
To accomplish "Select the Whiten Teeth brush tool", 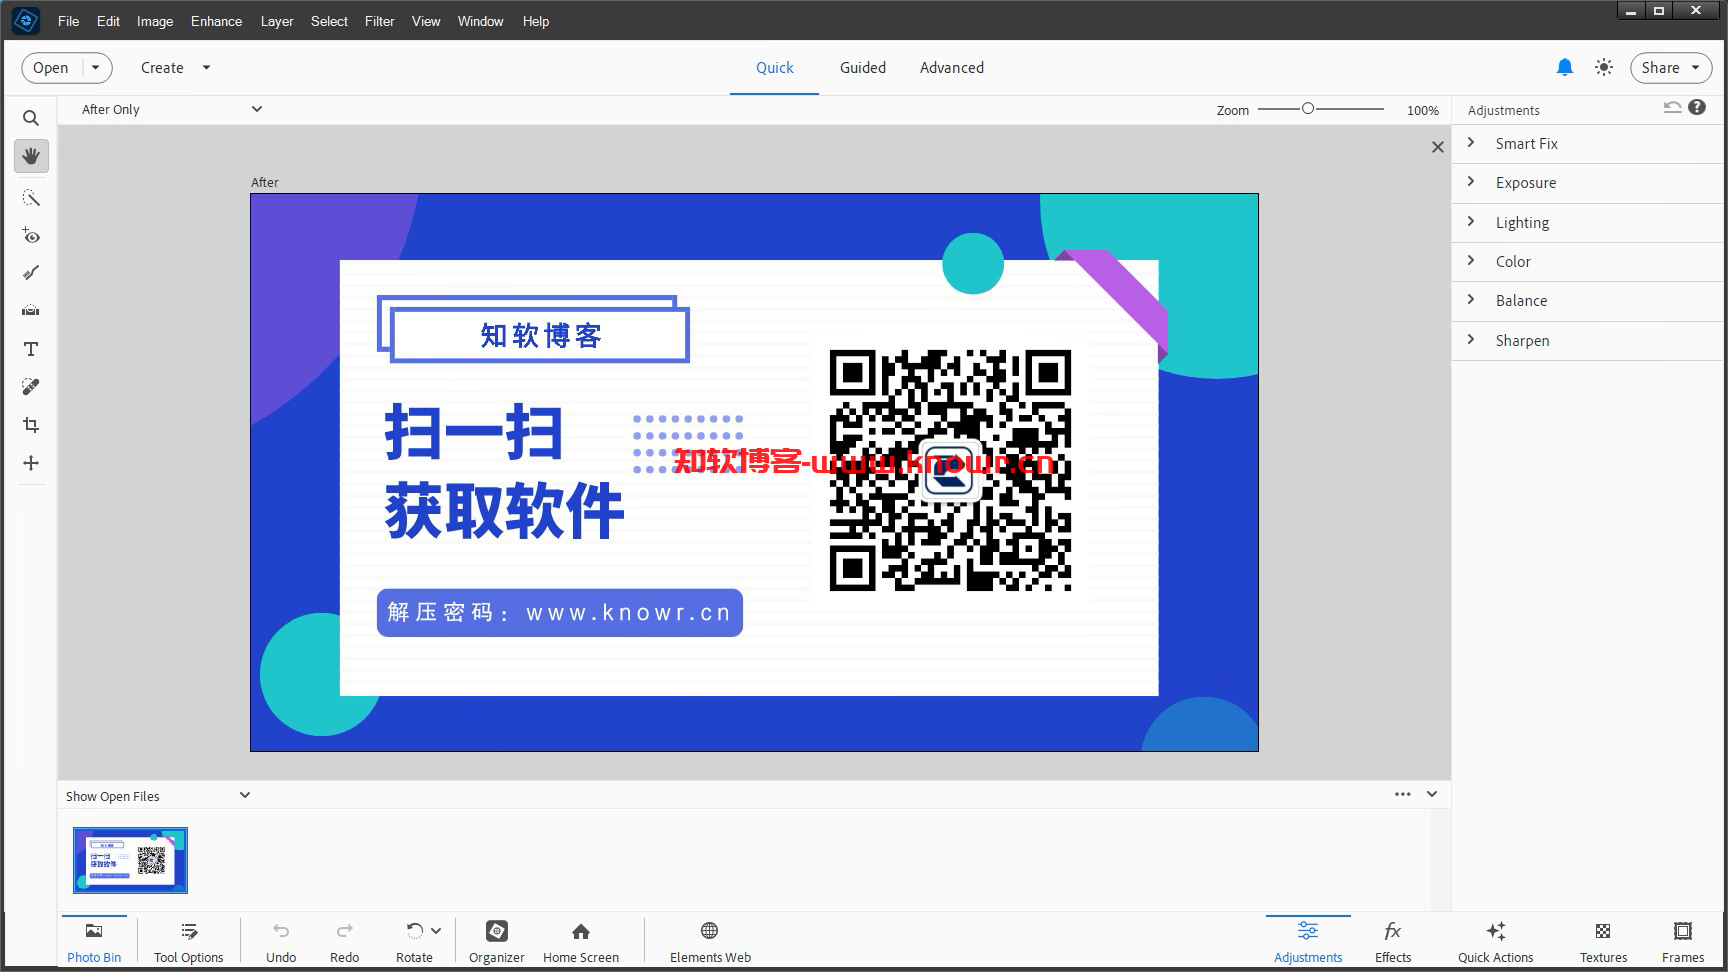I will tap(31, 273).
